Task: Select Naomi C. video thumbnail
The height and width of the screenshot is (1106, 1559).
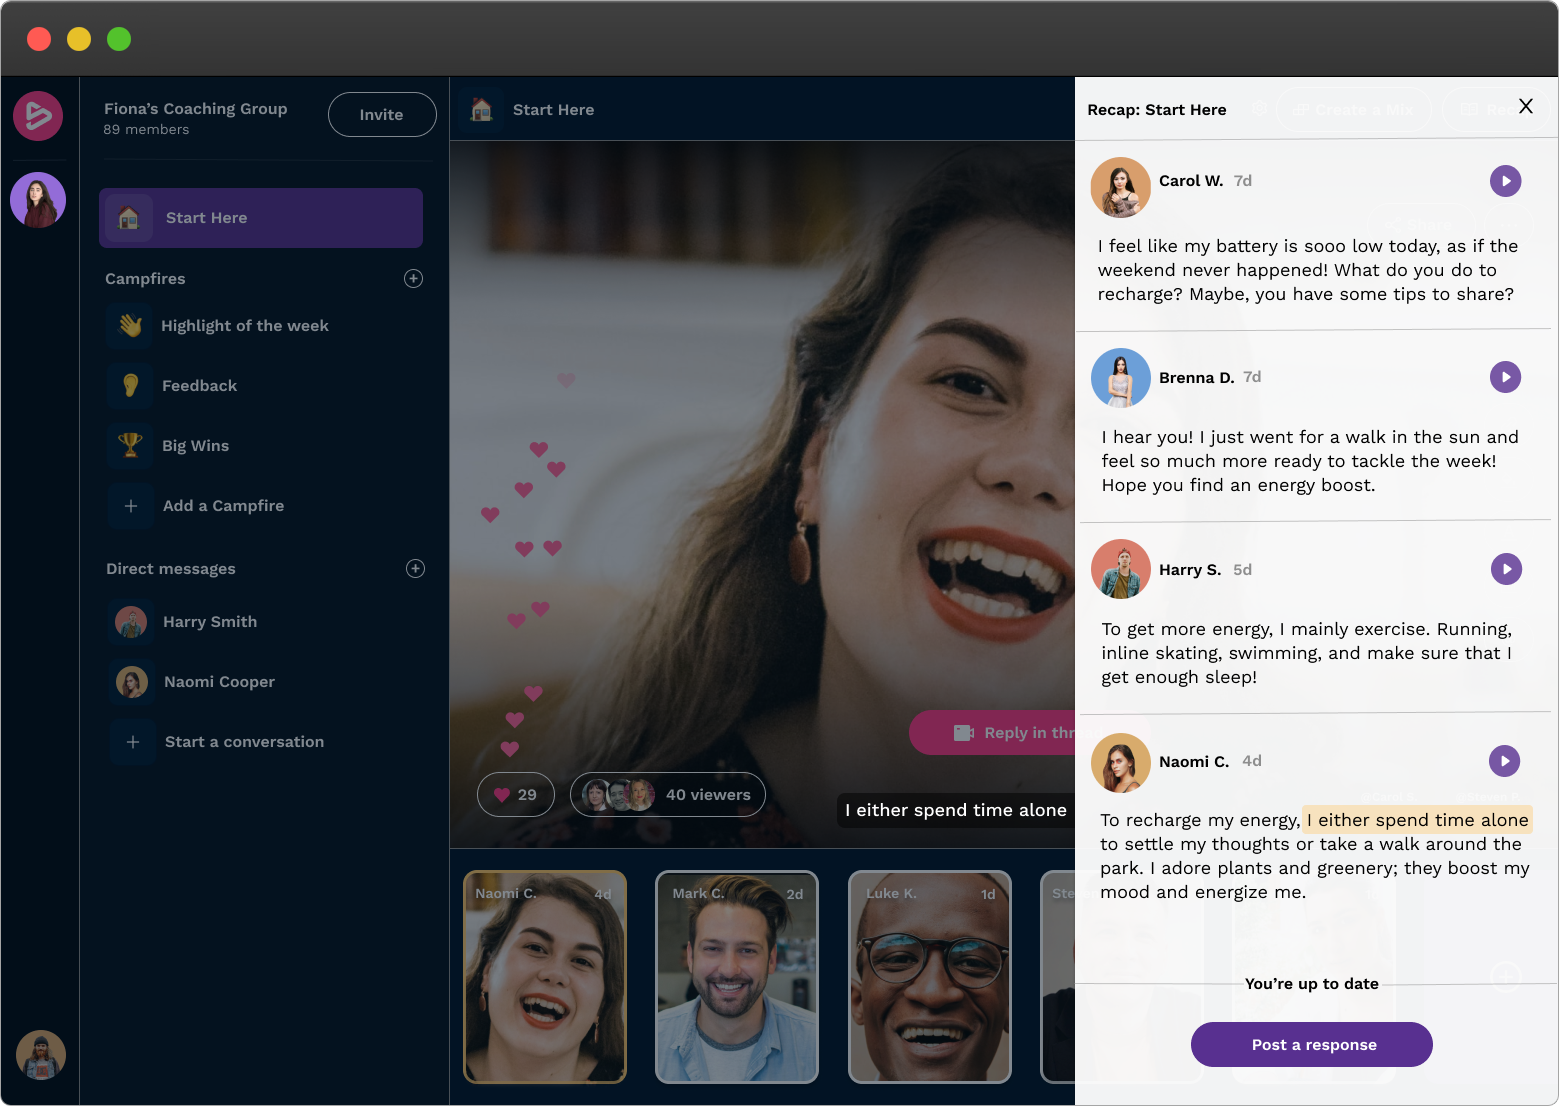Action: click(545, 977)
